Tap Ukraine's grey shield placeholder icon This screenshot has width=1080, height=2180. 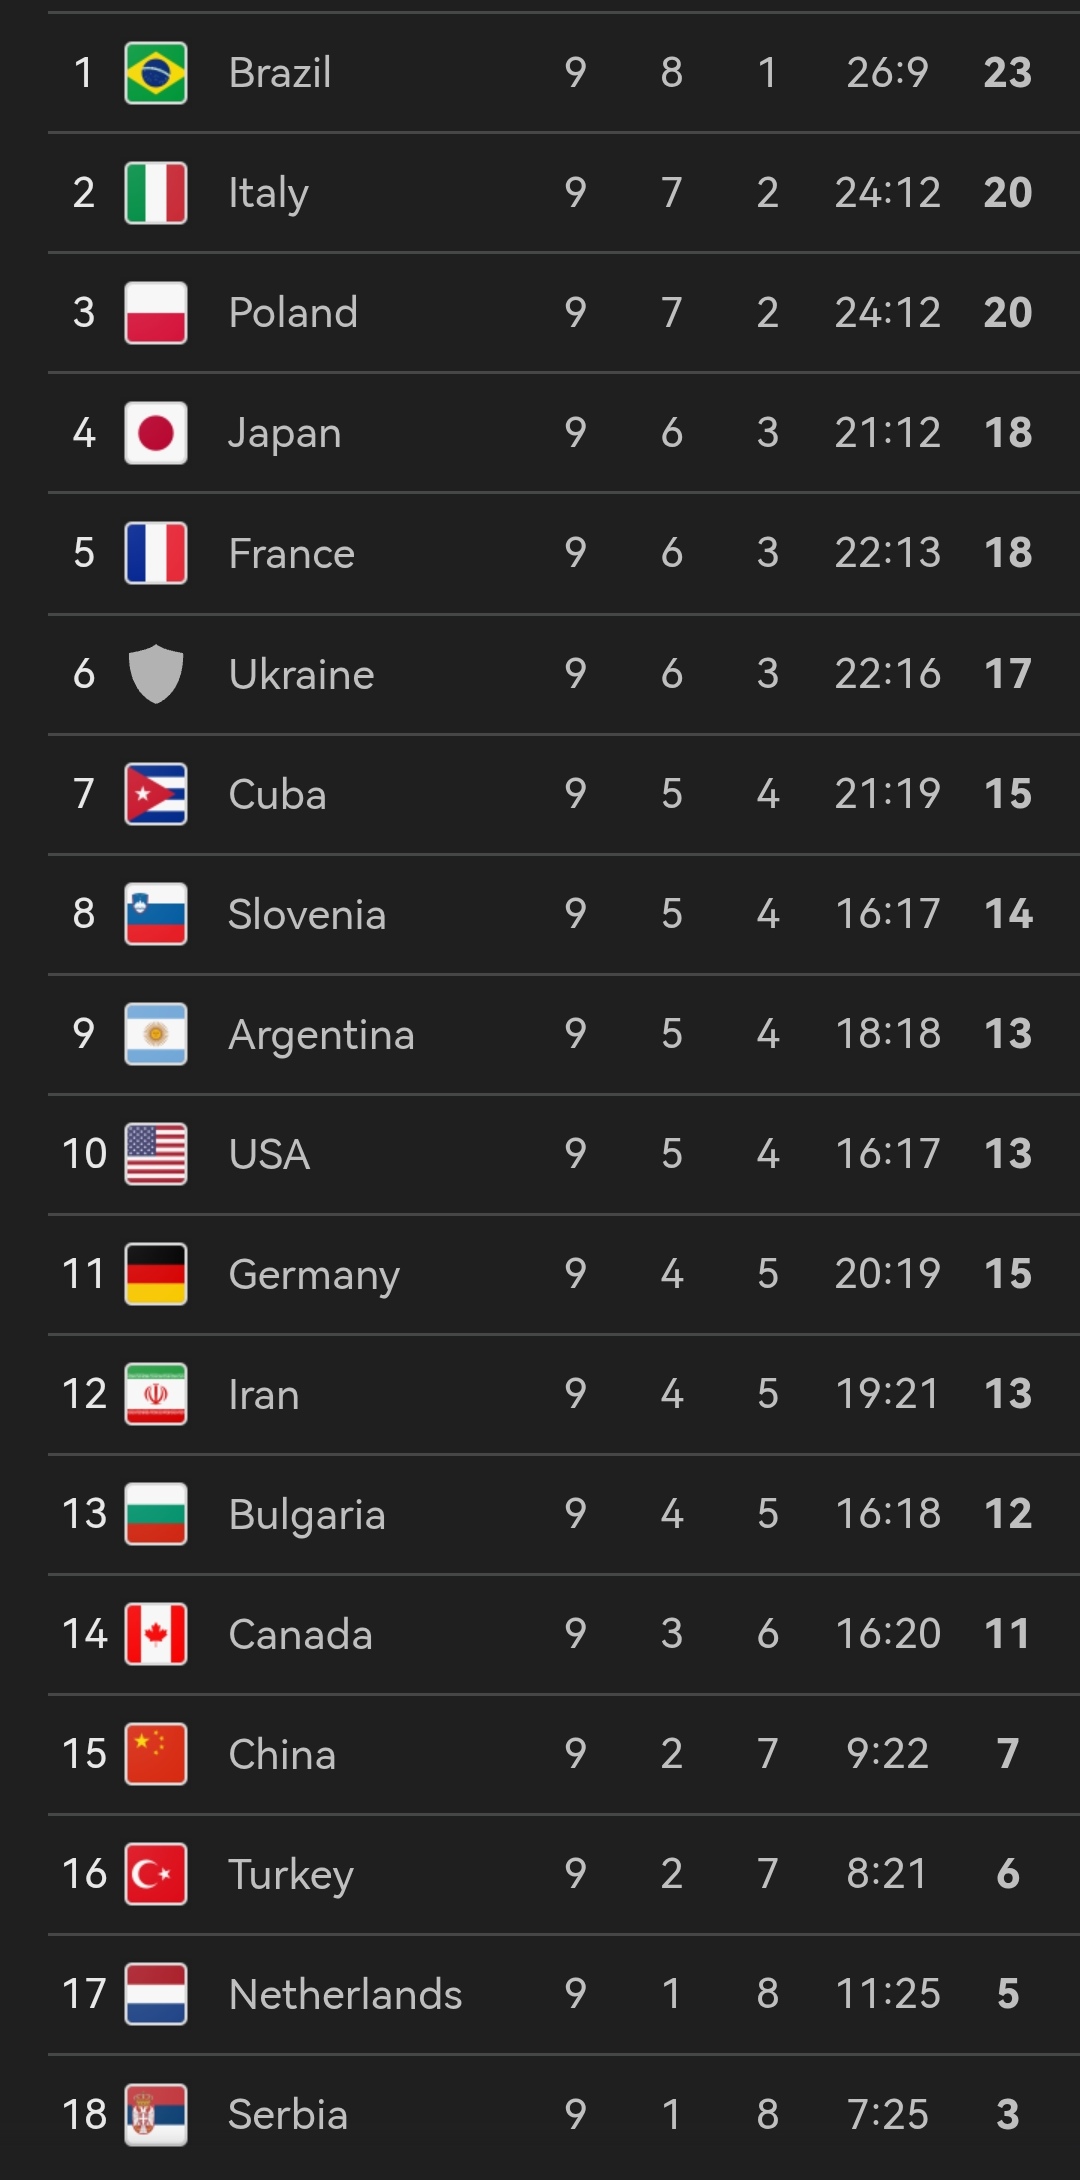[156, 673]
